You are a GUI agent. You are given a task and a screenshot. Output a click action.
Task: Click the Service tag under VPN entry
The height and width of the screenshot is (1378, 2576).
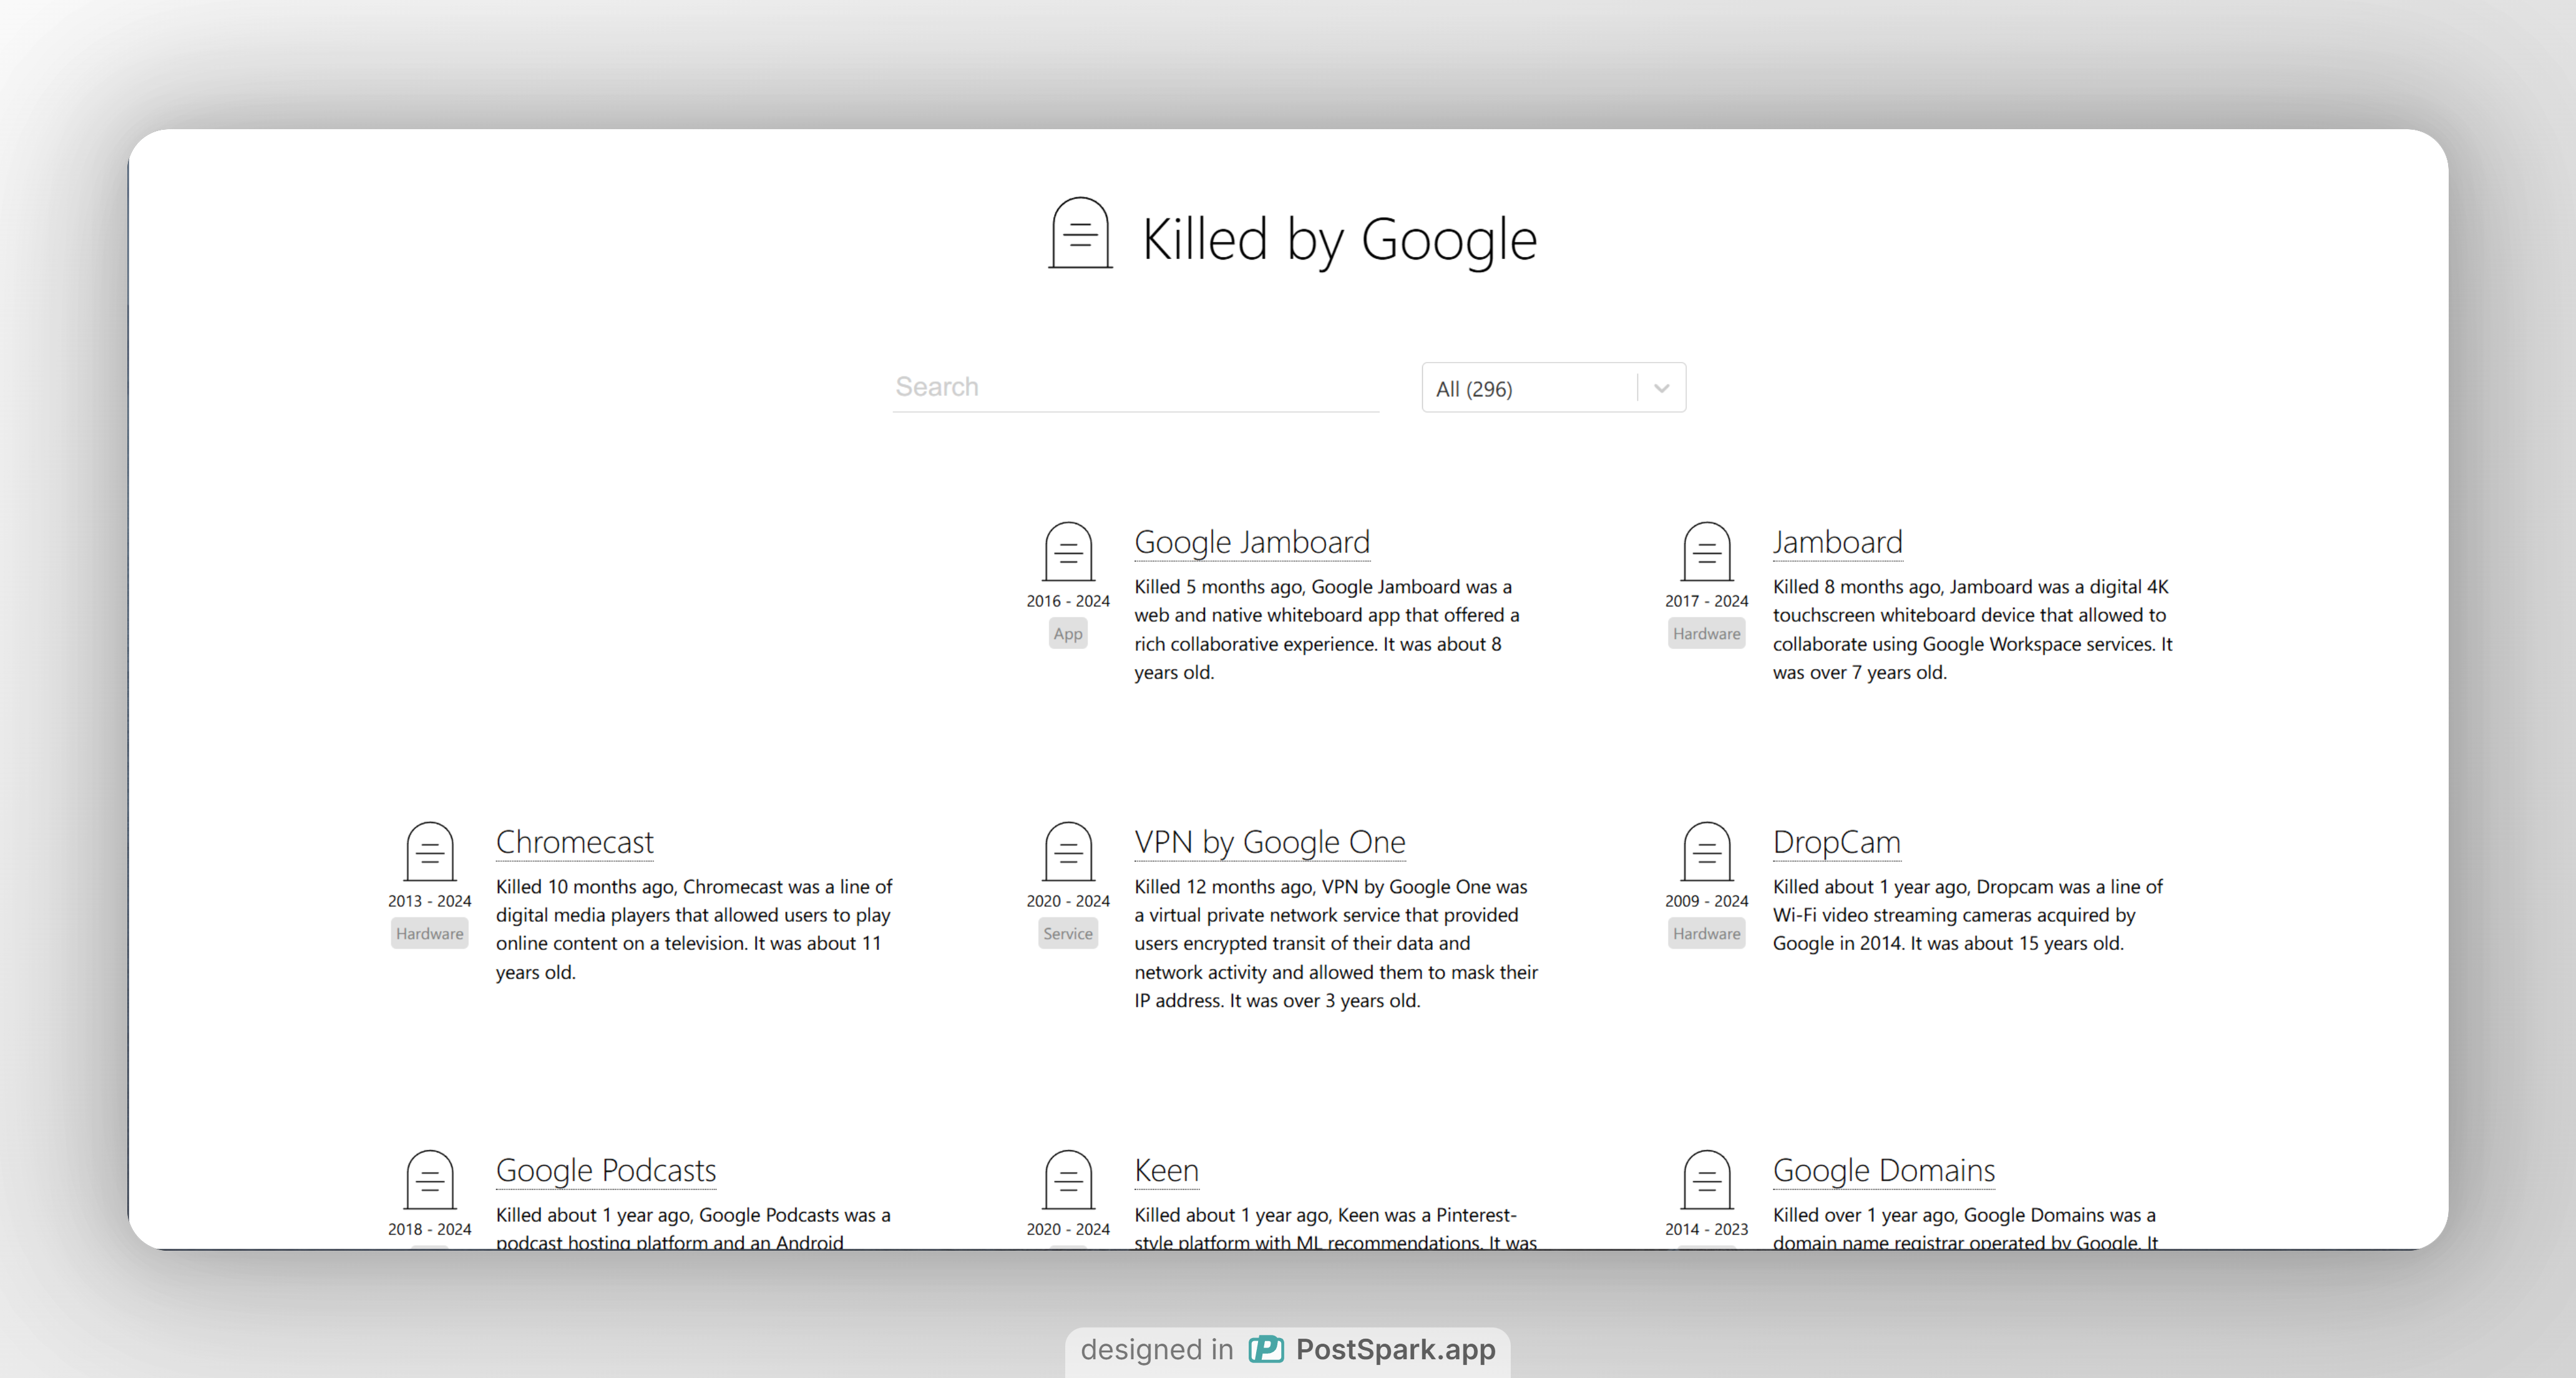(1068, 934)
